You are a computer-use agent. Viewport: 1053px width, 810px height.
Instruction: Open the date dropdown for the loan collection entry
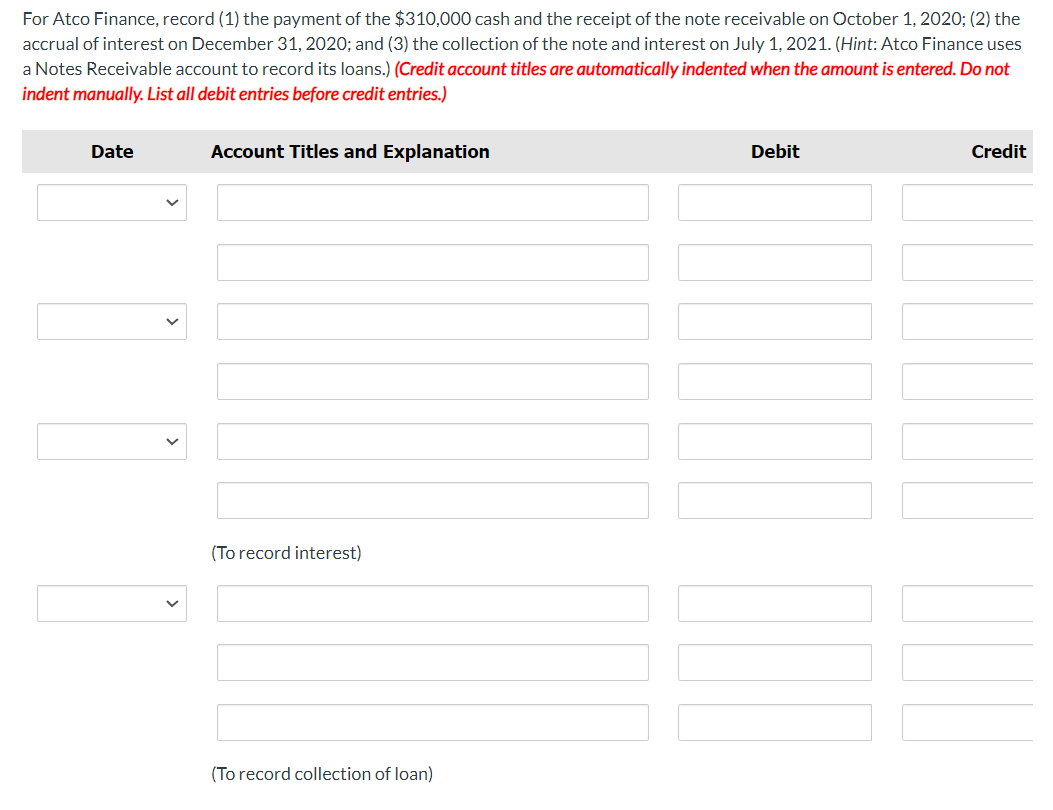[x=111, y=603]
